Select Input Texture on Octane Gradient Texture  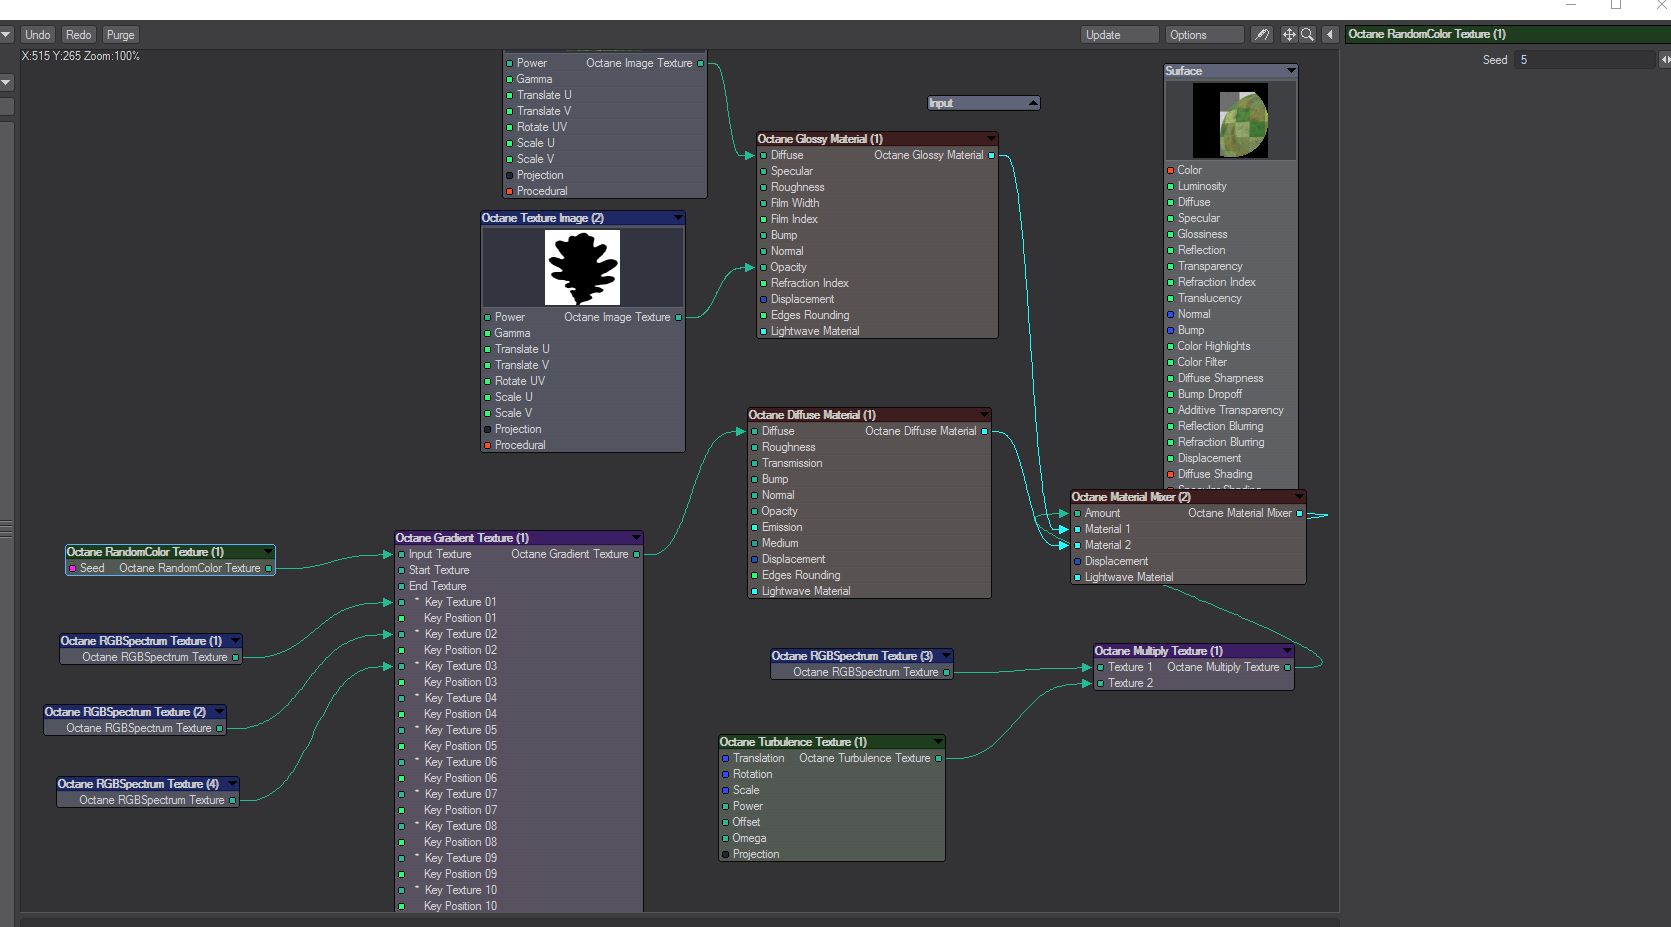439,554
